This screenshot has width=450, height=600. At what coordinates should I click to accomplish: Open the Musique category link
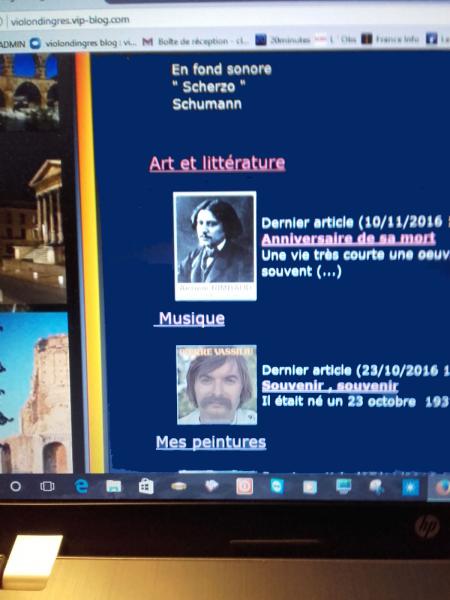pyautogui.click(x=191, y=318)
